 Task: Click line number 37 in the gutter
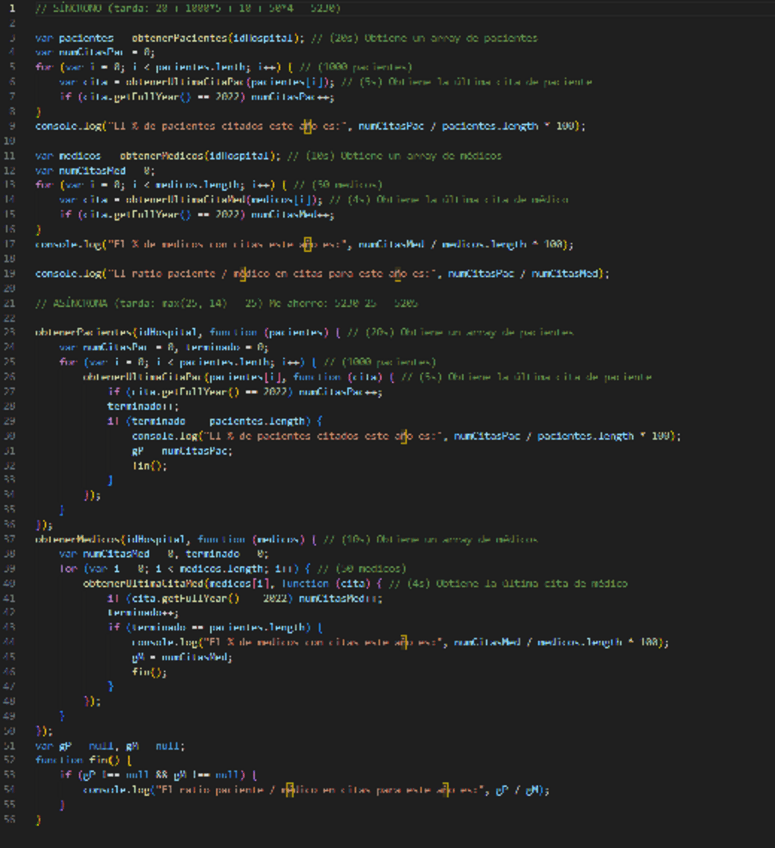tap(11, 538)
